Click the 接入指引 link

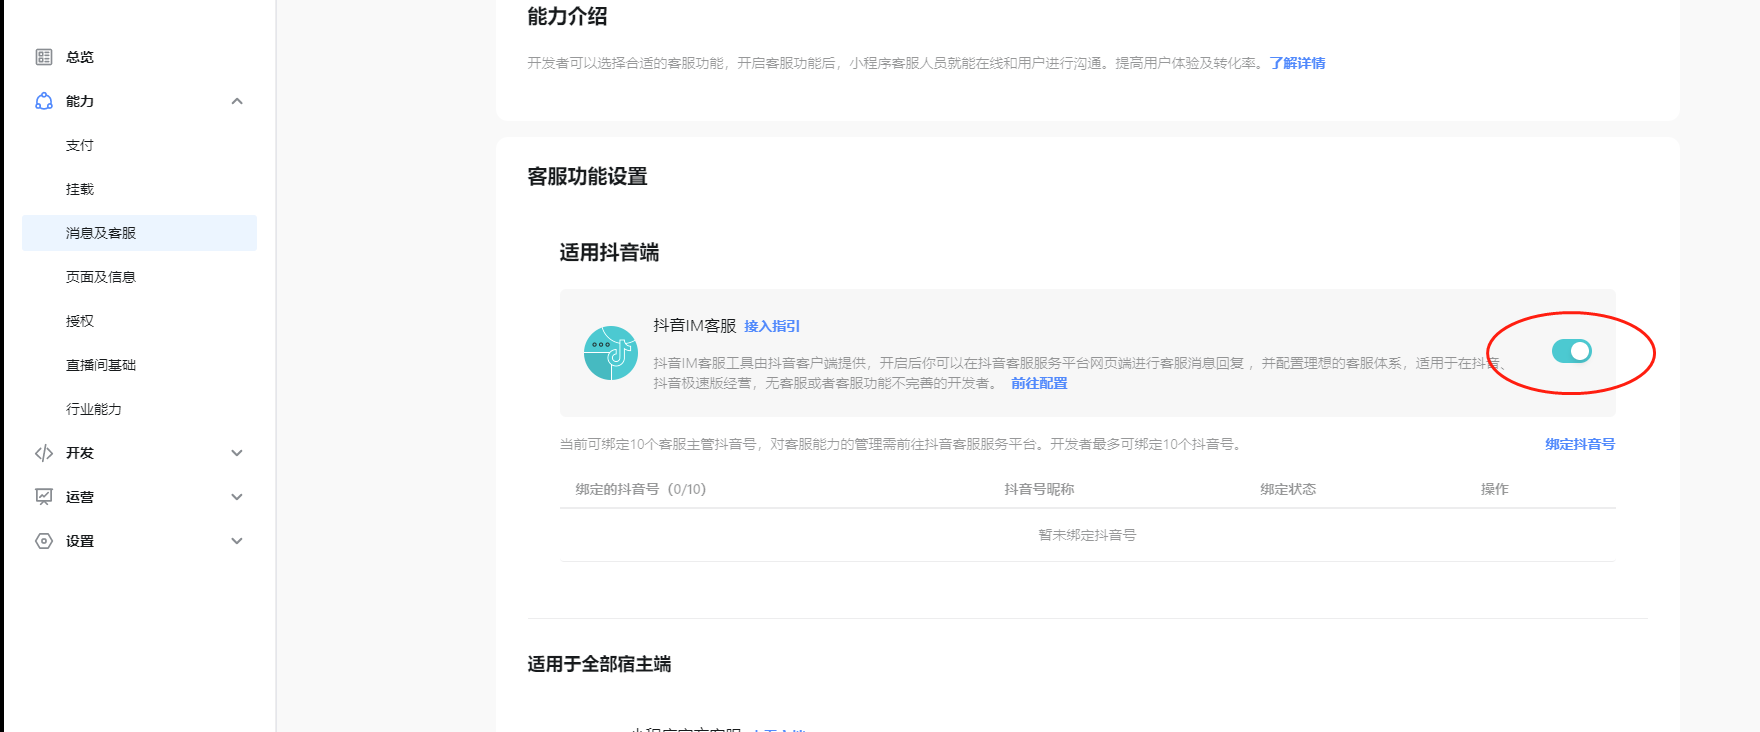pyautogui.click(x=772, y=326)
